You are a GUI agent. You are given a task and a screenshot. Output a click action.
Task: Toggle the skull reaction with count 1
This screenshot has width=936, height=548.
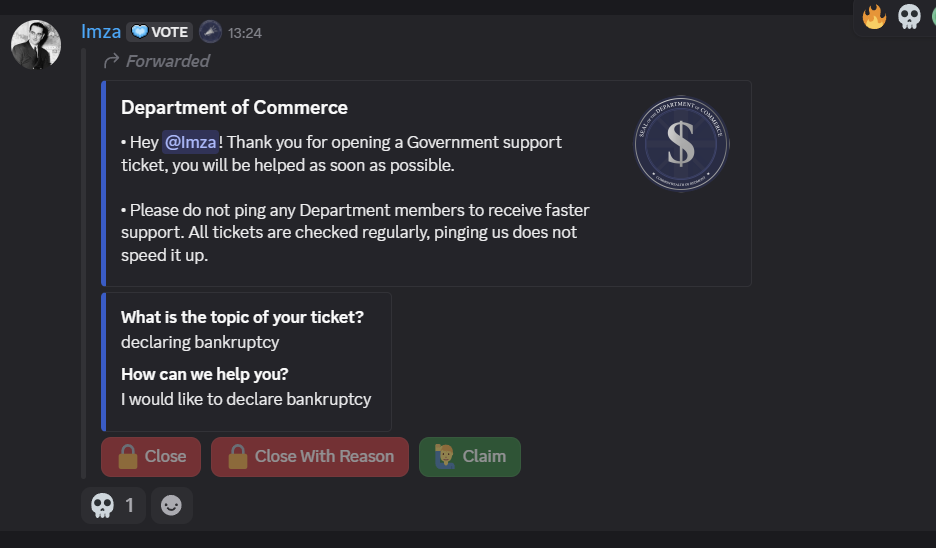[113, 506]
